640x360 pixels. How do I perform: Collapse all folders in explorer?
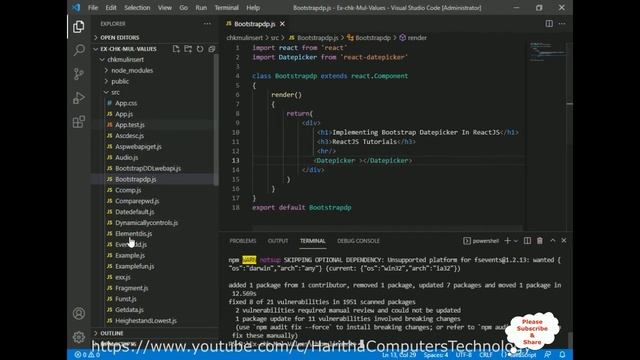click(212, 49)
